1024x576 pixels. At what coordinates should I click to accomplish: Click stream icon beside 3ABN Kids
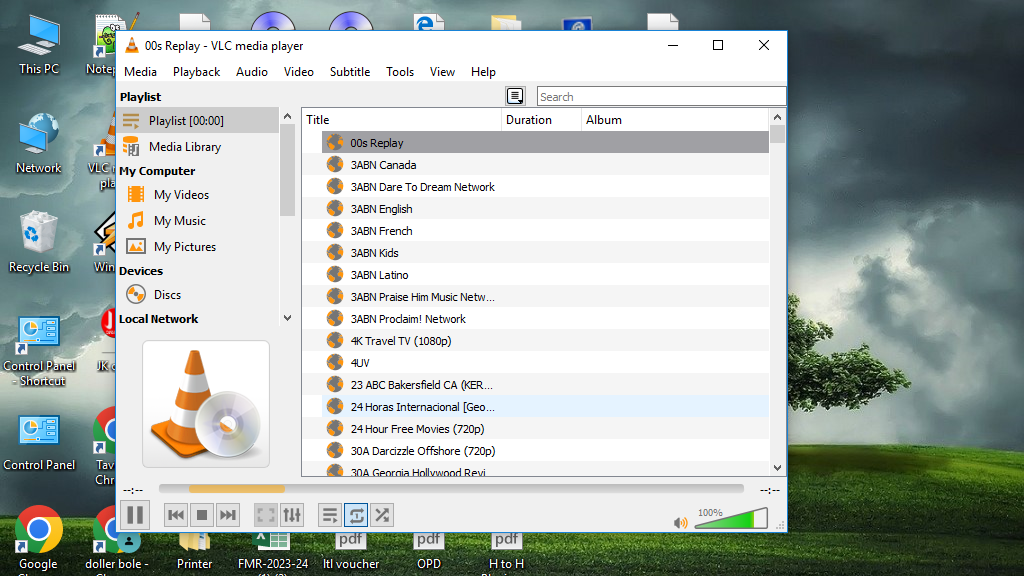(x=335, y=253)
